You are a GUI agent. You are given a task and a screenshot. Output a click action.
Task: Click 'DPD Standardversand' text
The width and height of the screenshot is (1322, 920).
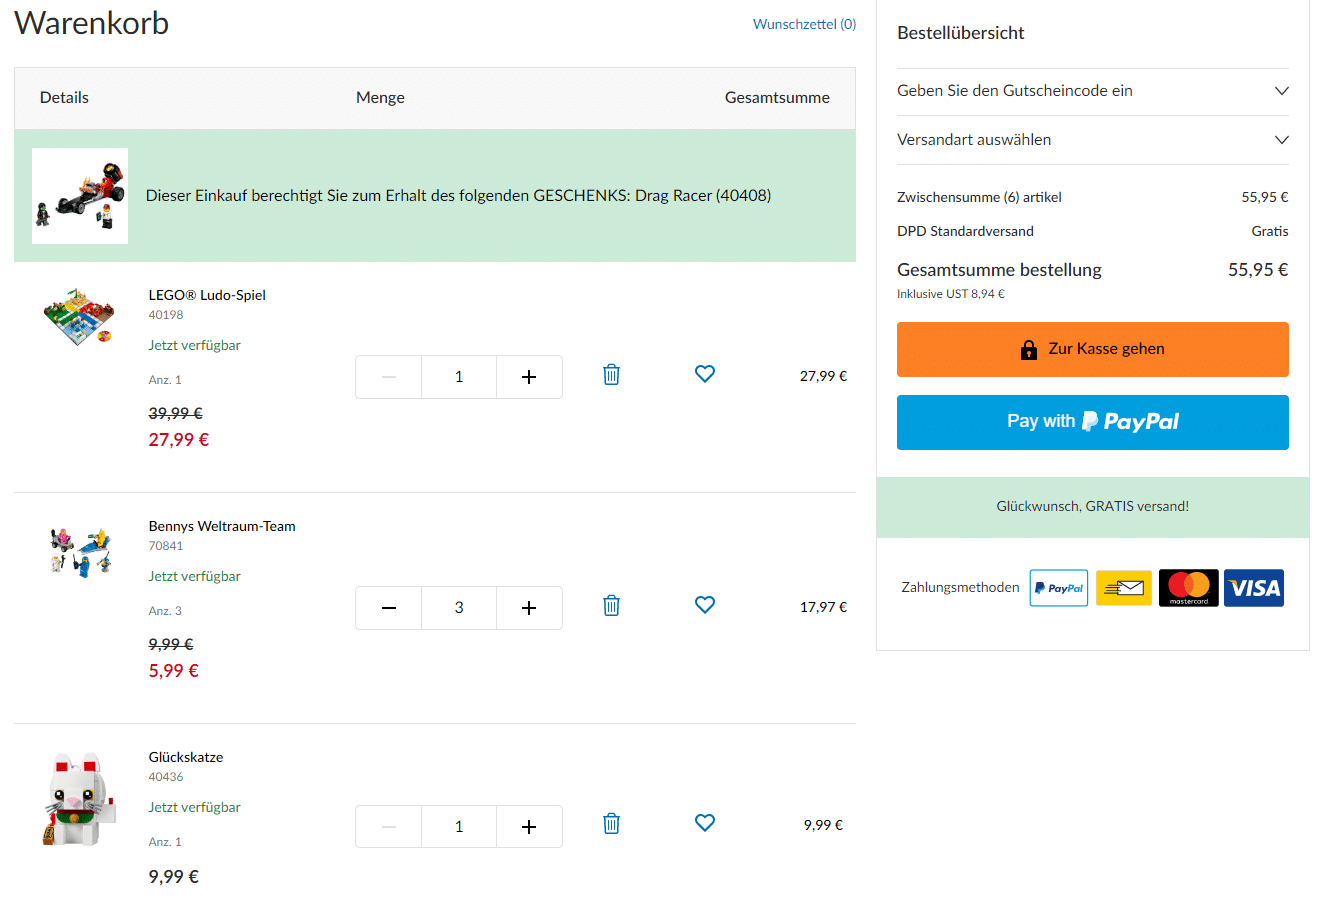click(x=965, y=231)
